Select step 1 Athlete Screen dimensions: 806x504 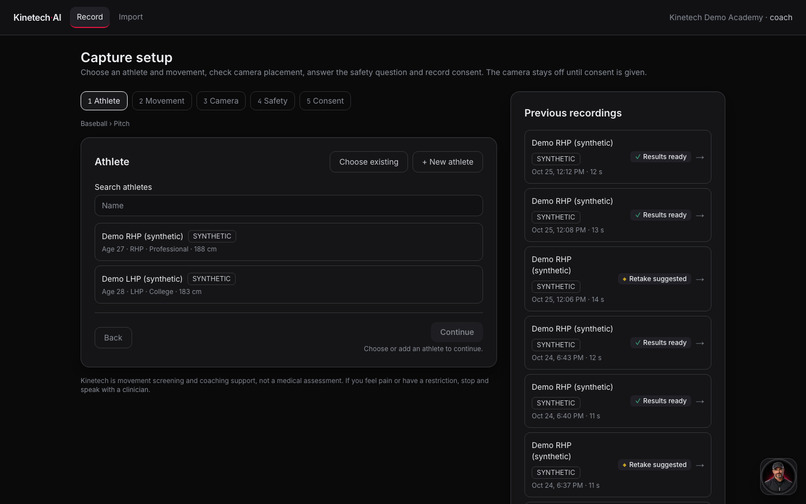(x=104, y=101)
